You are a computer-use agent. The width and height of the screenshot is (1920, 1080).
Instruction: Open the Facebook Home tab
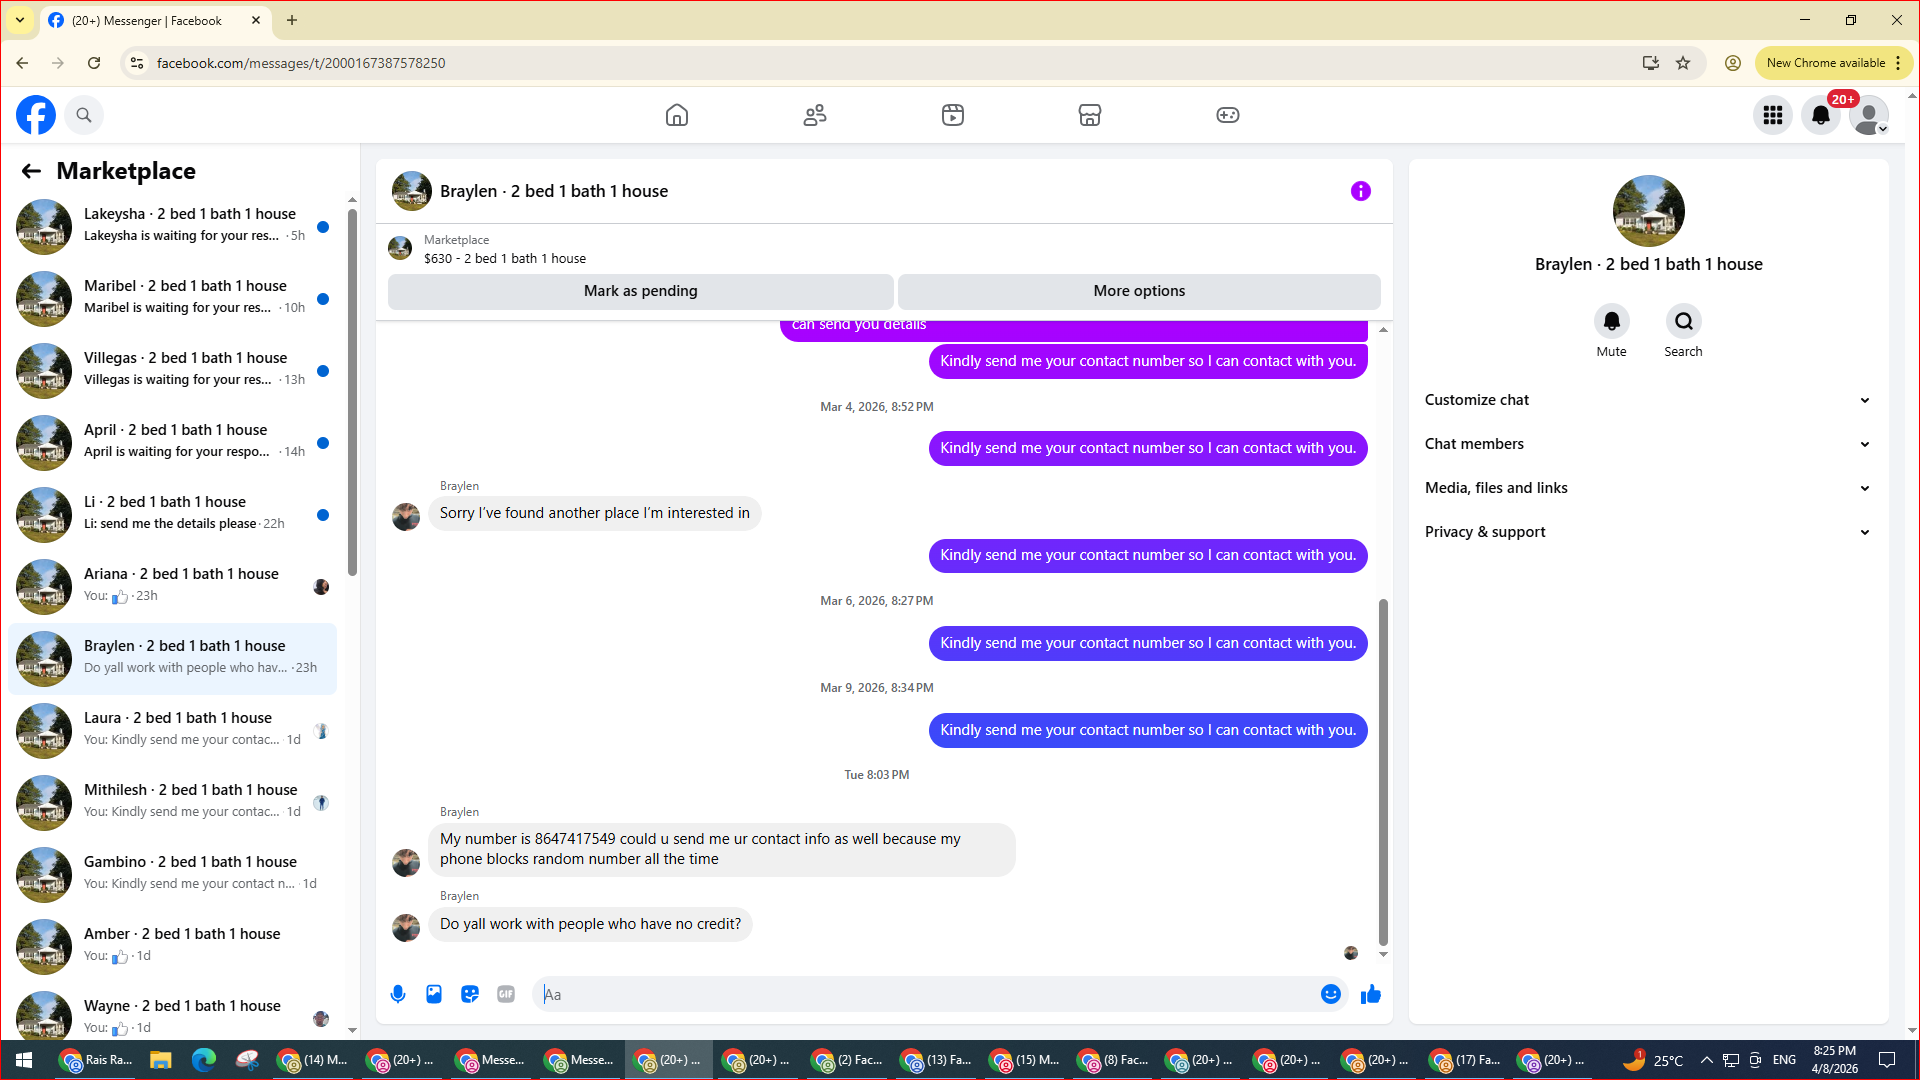pyautogui.click(x=677, y=115)
